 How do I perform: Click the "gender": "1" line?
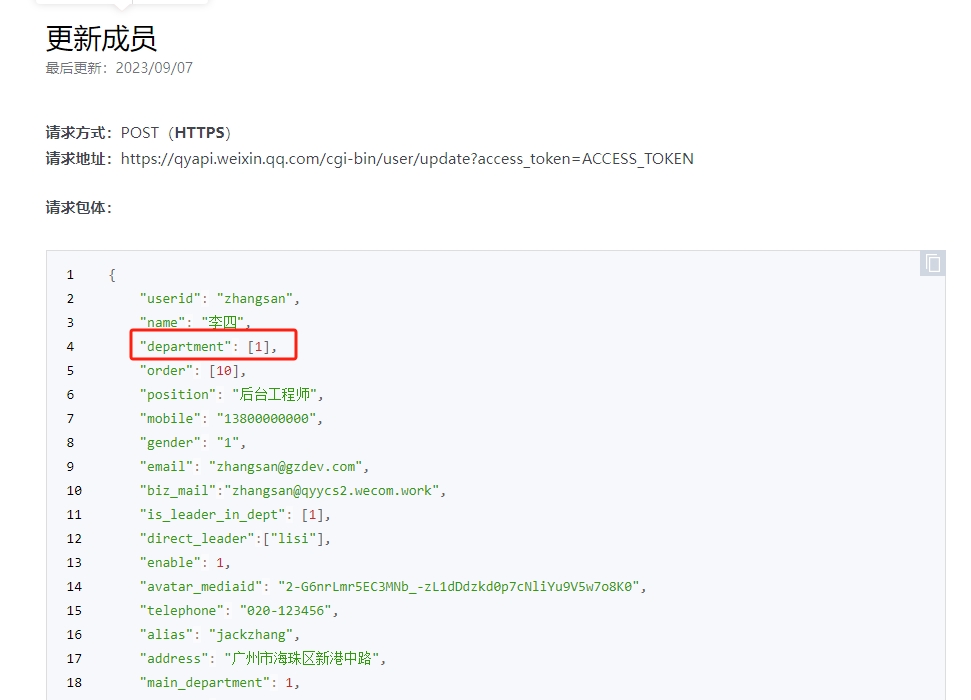tap(193, 443)
